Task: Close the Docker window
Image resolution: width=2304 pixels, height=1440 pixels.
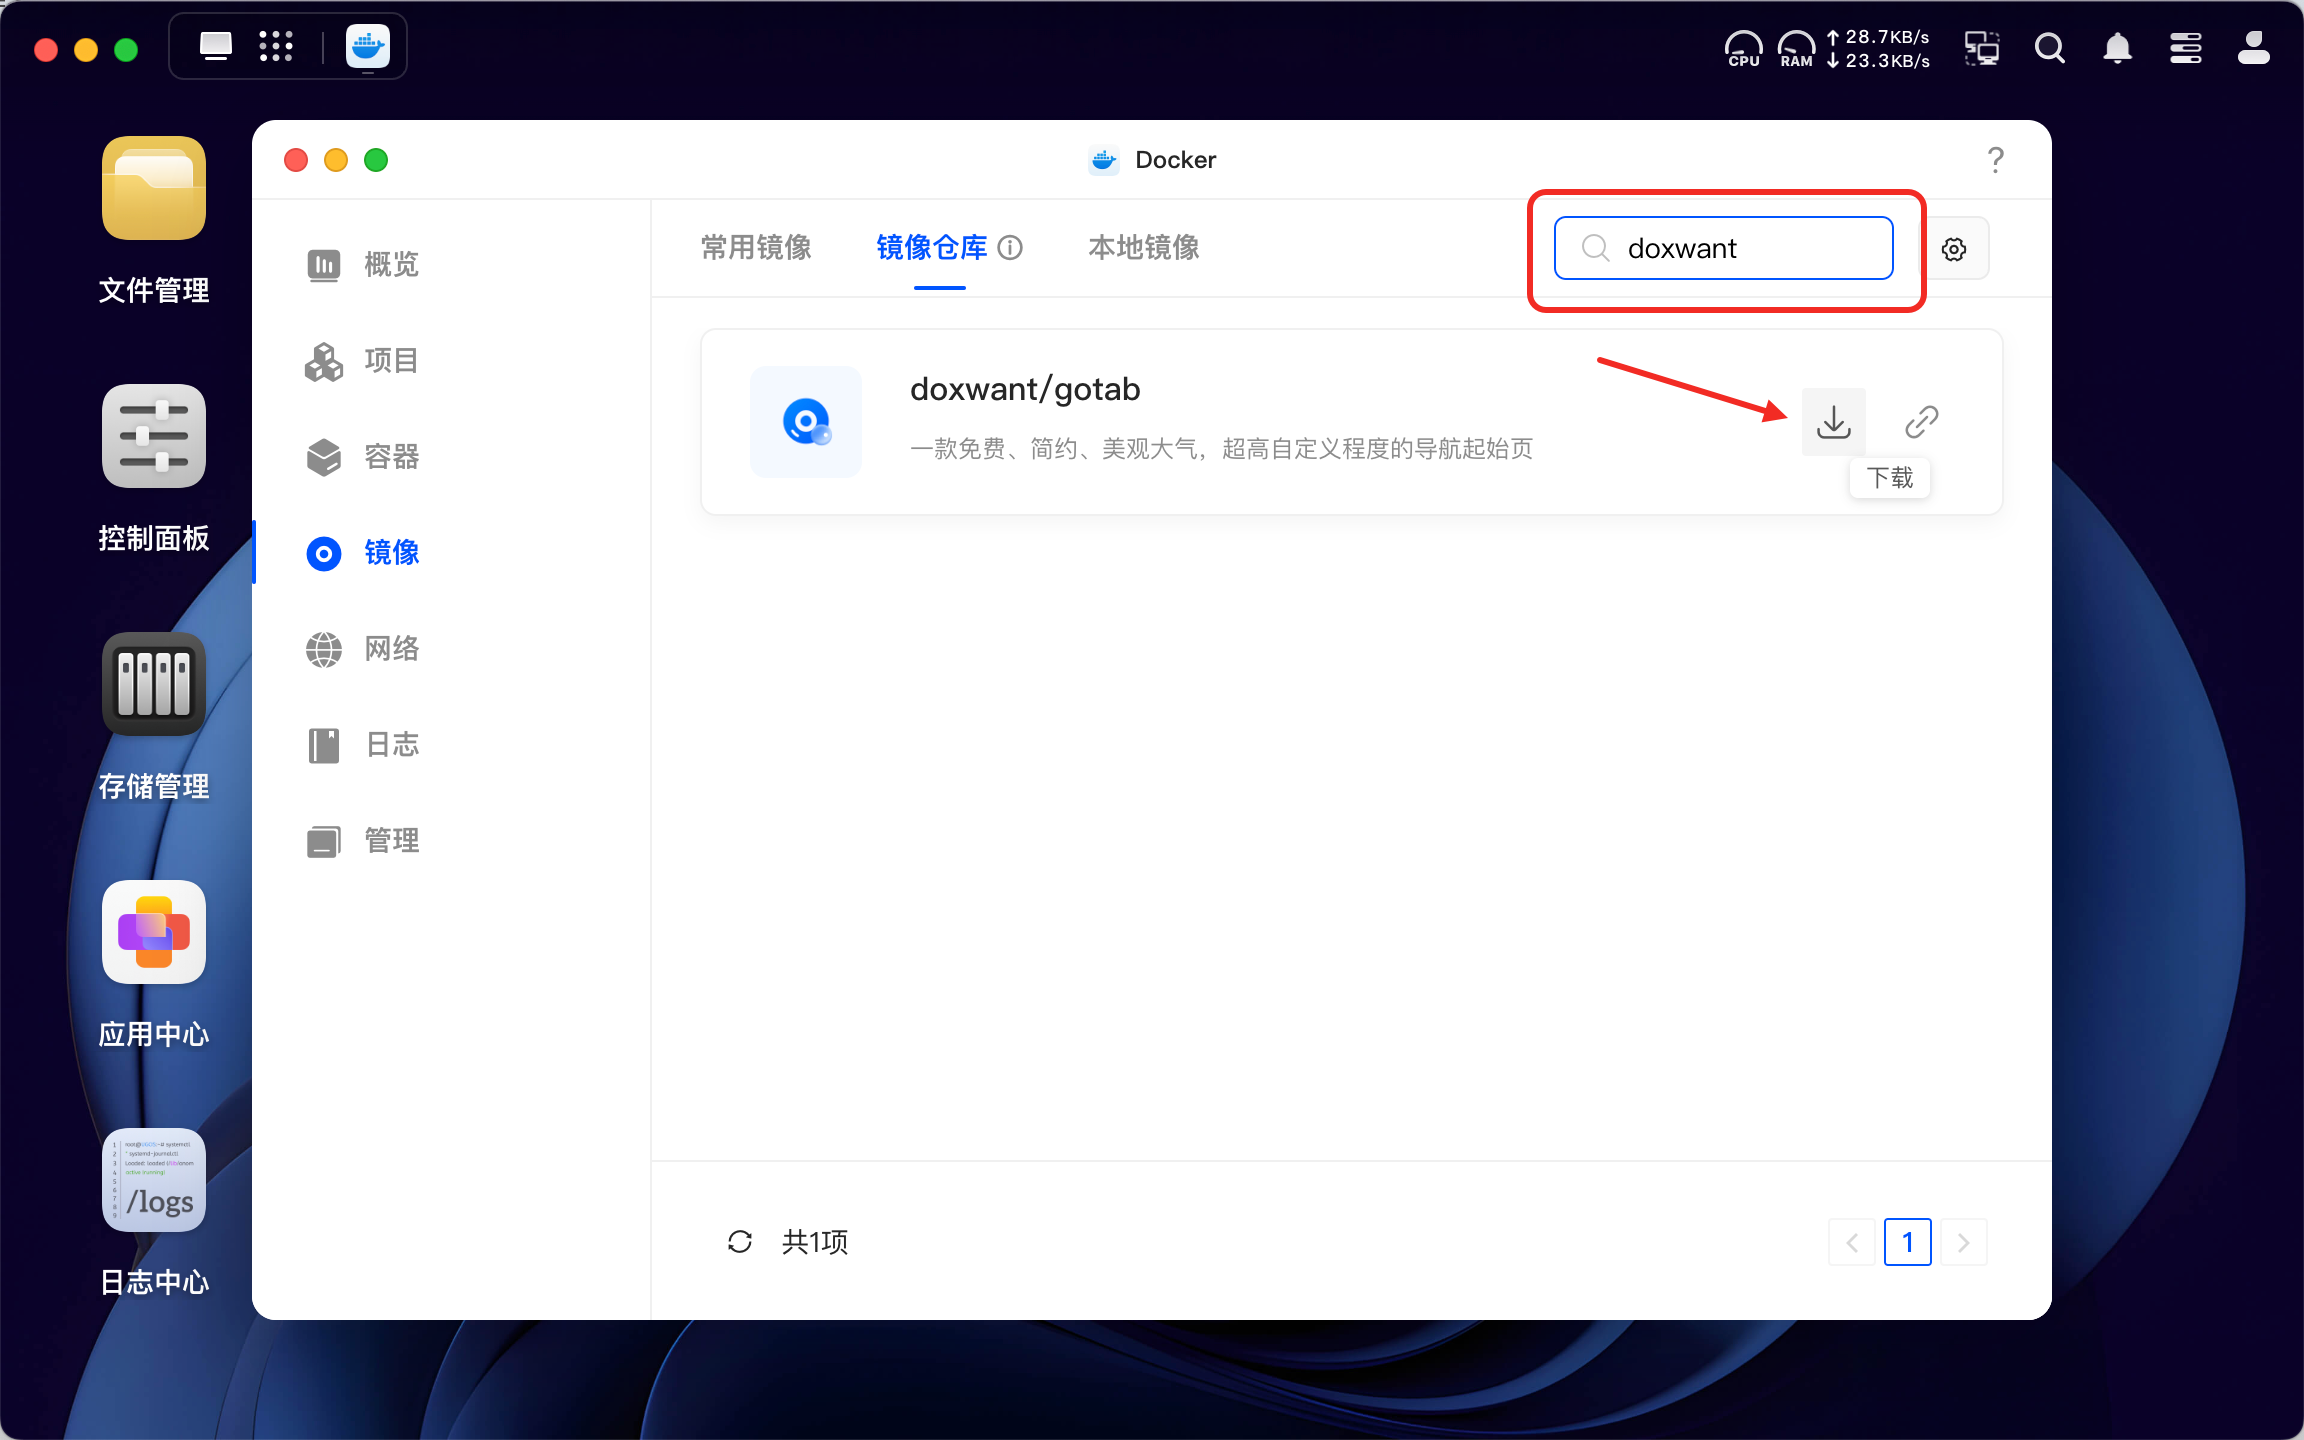Action: point(296,160)
